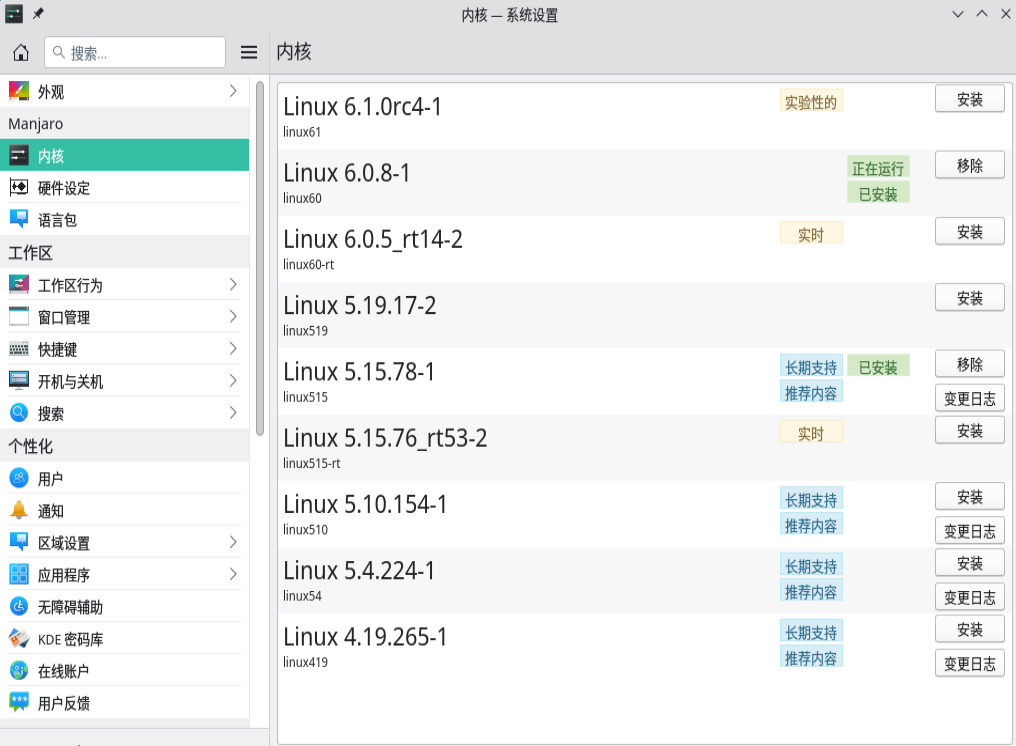Expand the 外观 appearance category arrow
This screenshot has width=1016, height=746.
(233, 92)
